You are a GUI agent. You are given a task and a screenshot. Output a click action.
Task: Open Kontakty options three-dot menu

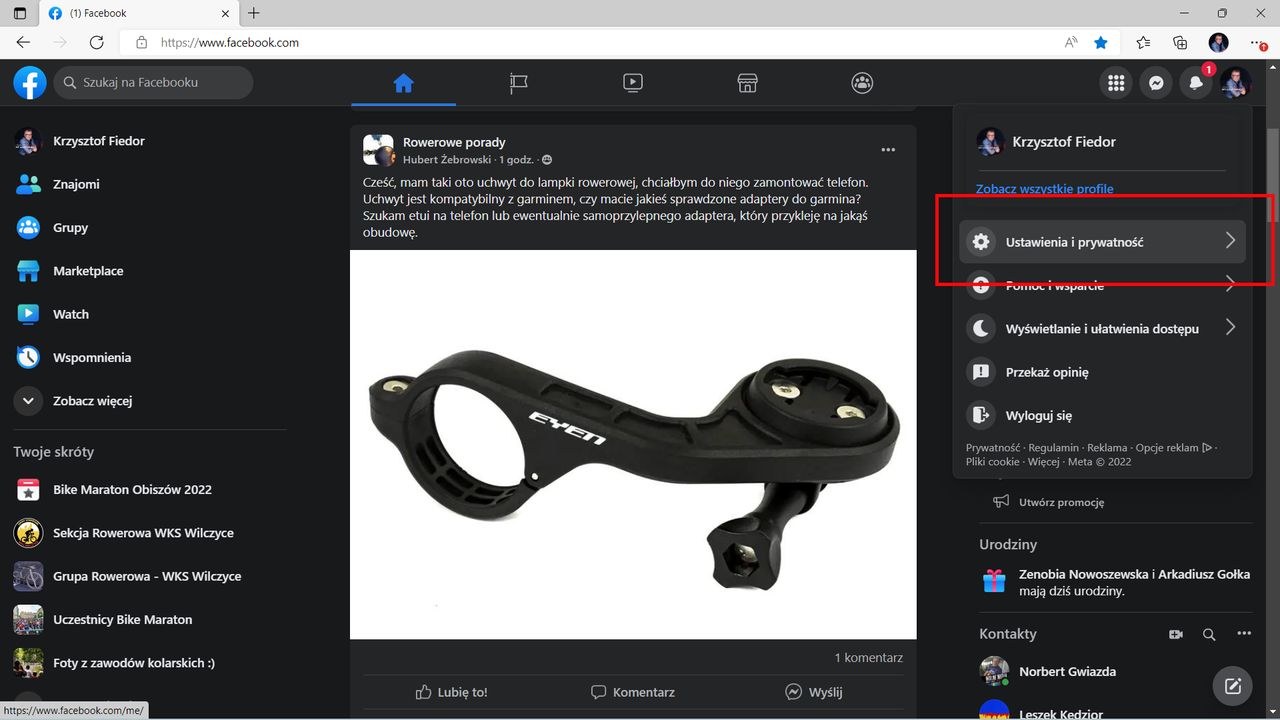click(x=1244, y=634)
